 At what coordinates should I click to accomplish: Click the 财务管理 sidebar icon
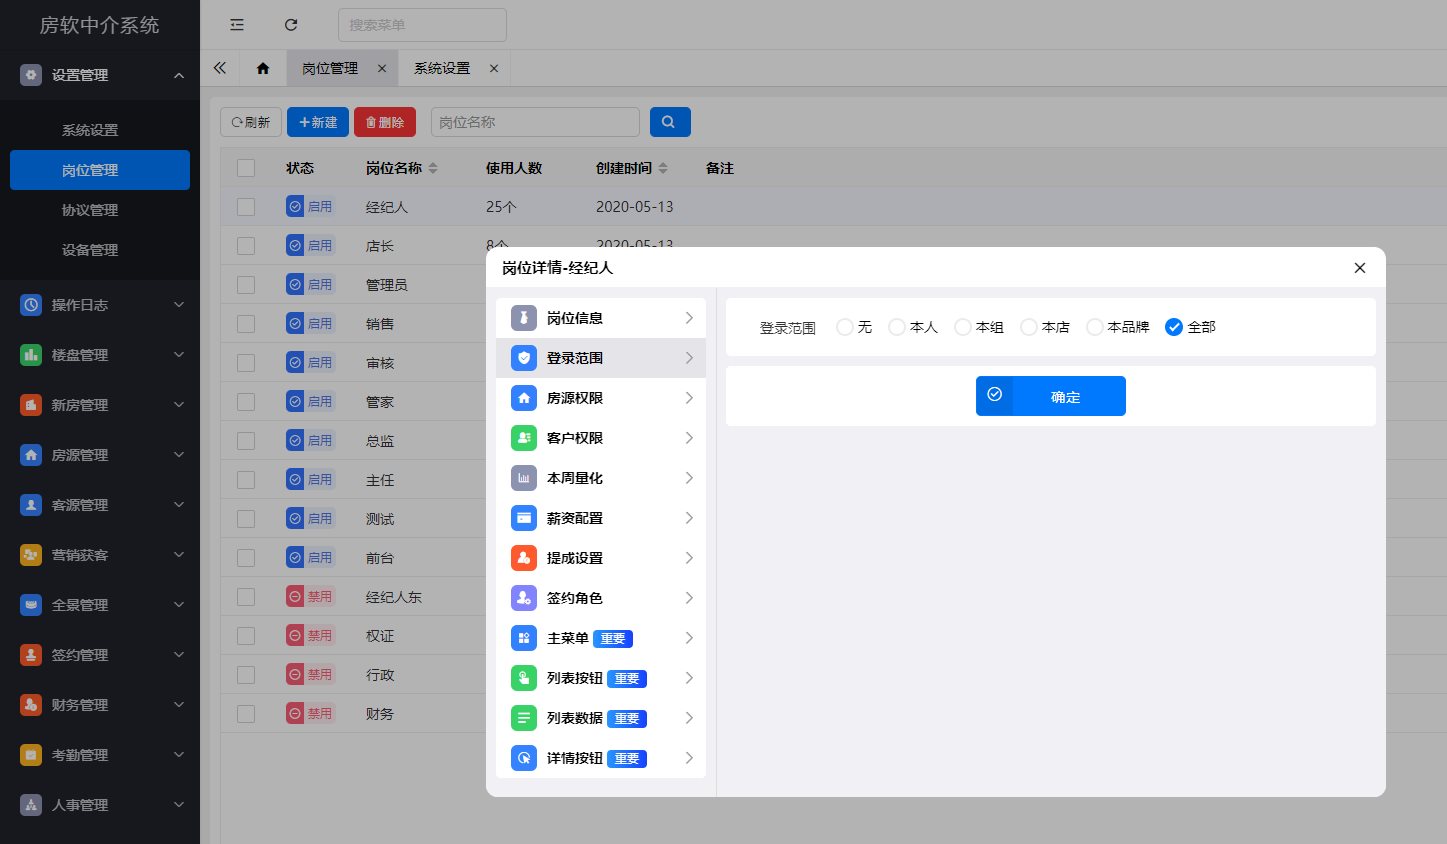click(31, 705)
